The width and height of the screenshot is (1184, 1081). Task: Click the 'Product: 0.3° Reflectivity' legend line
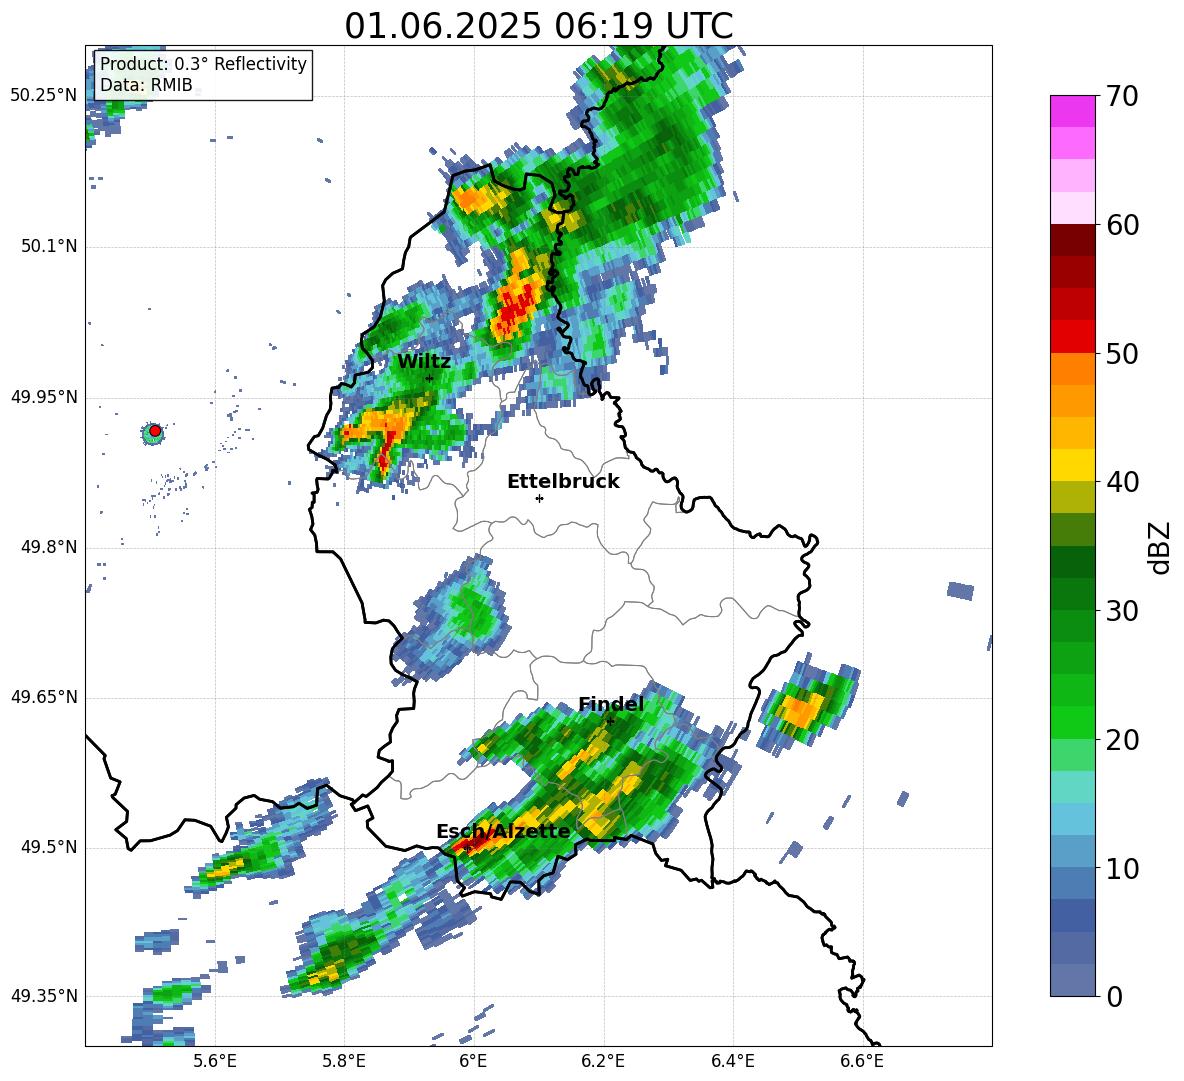(203, 64)
